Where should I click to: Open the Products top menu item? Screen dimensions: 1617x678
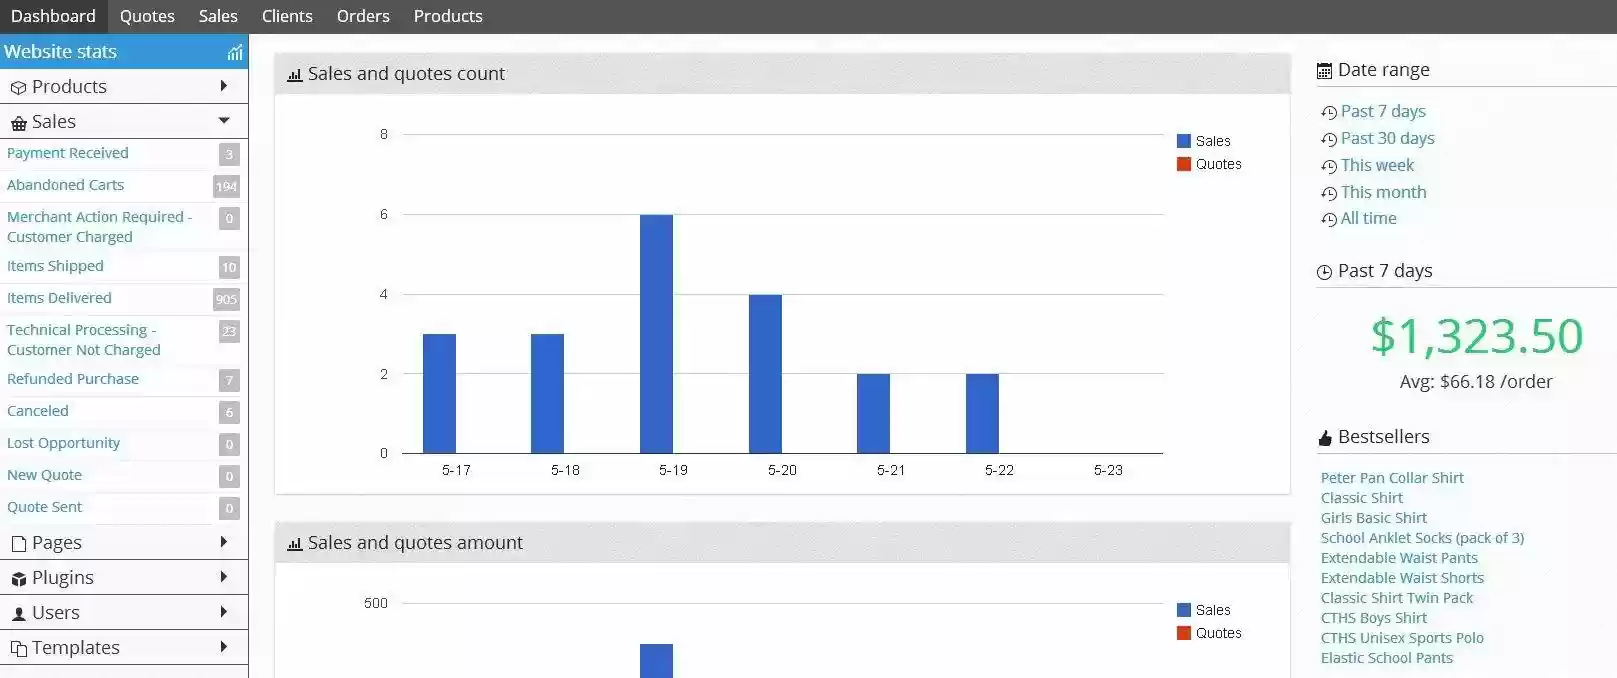tap(448, 16)
